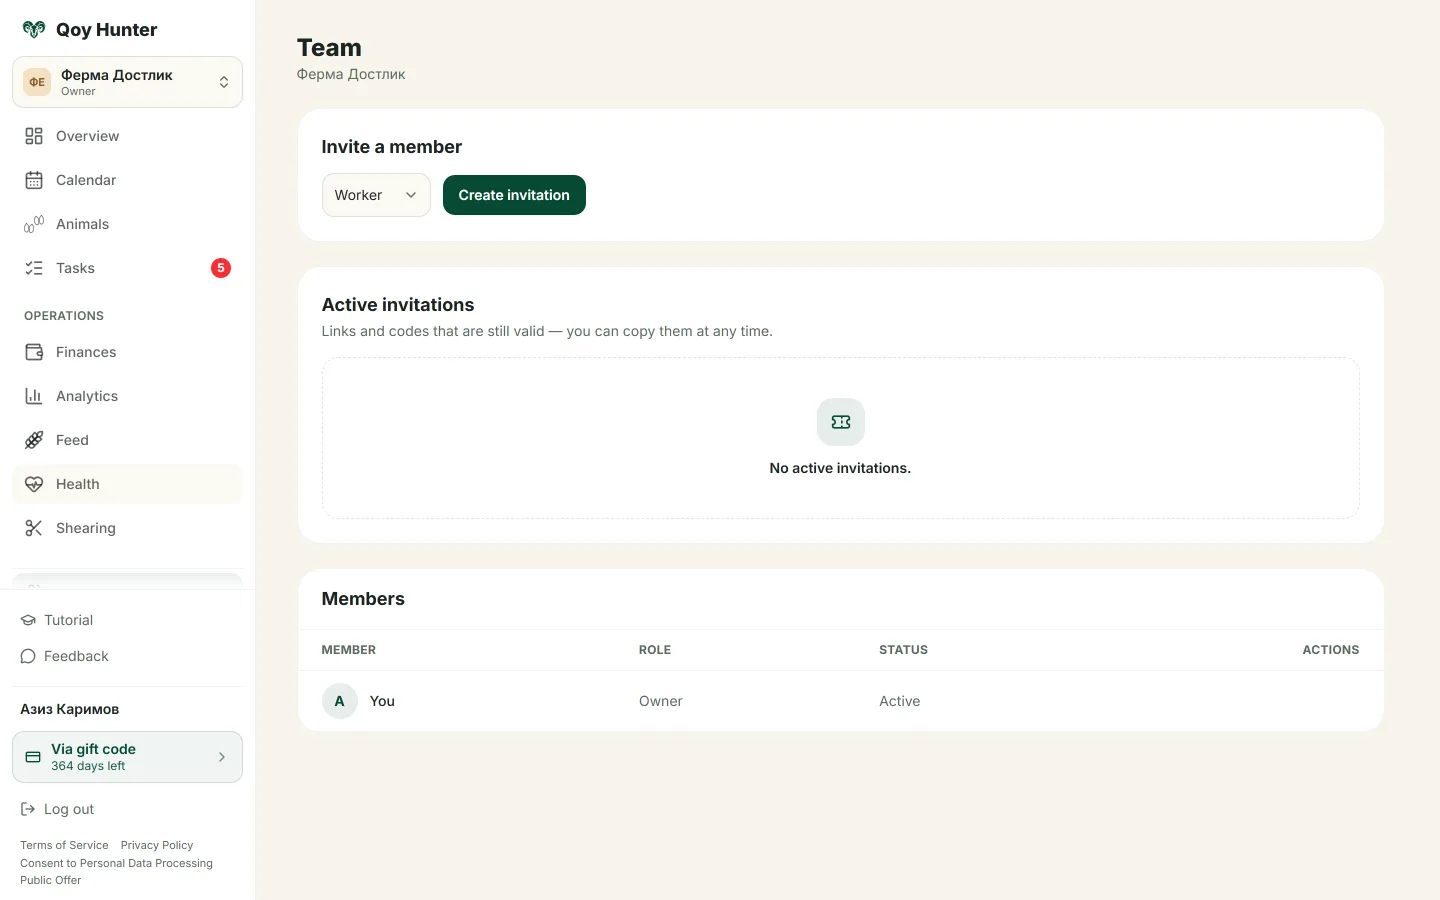This screenshot has width=1440, height=900.
Task: Click the Analytics bar chart icon
Action: coord(34,396)
